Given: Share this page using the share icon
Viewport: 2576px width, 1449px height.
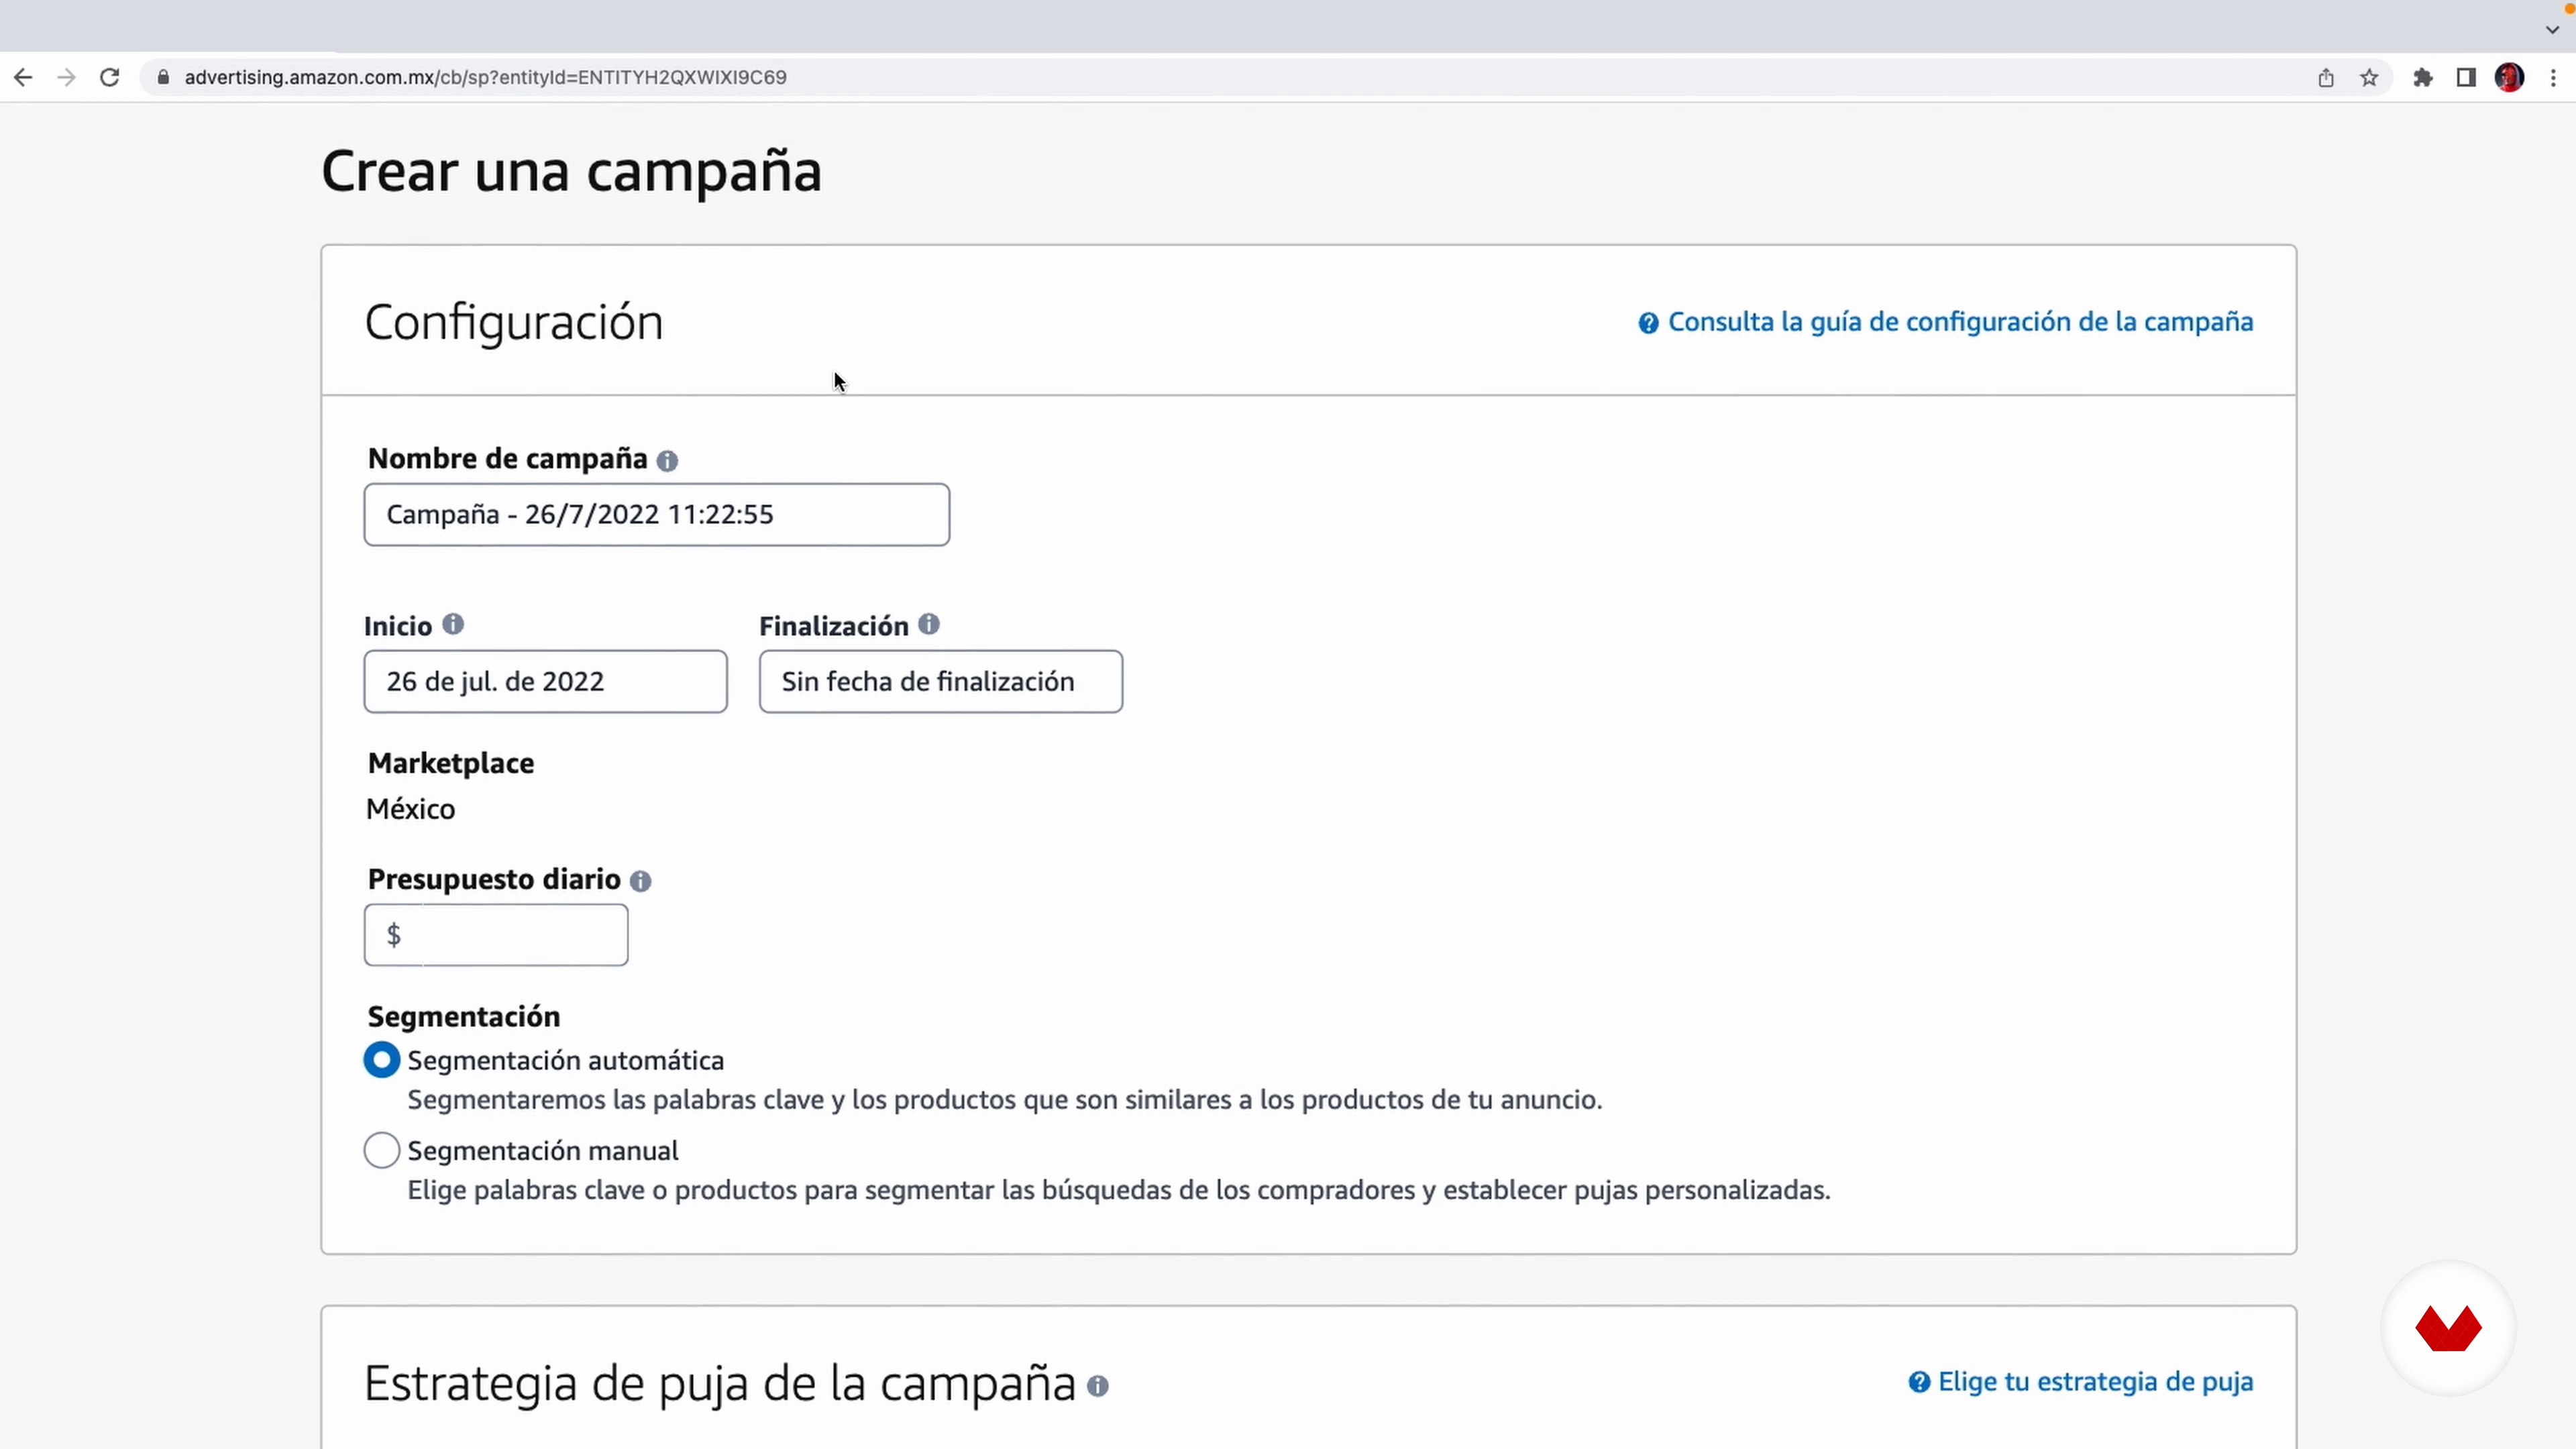Looking at the screenshot, I should (x=2326, y=77).
